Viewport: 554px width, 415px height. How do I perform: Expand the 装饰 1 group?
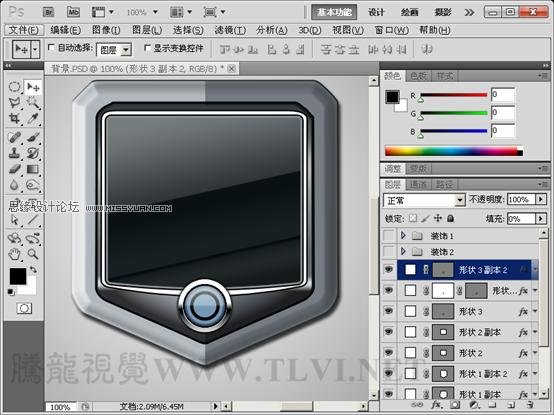tap(403, 236)
